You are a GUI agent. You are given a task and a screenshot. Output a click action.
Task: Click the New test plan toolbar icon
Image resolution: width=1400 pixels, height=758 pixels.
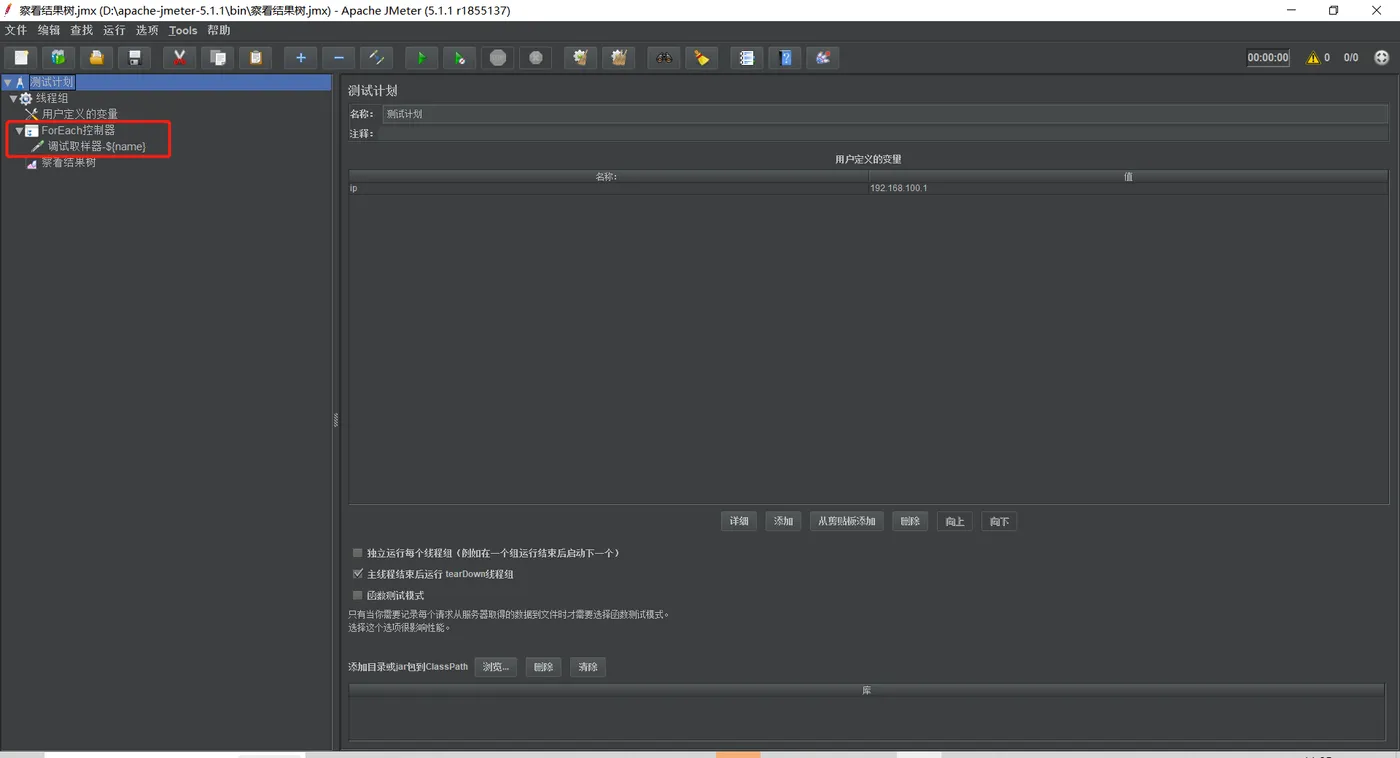click(21, 58)
